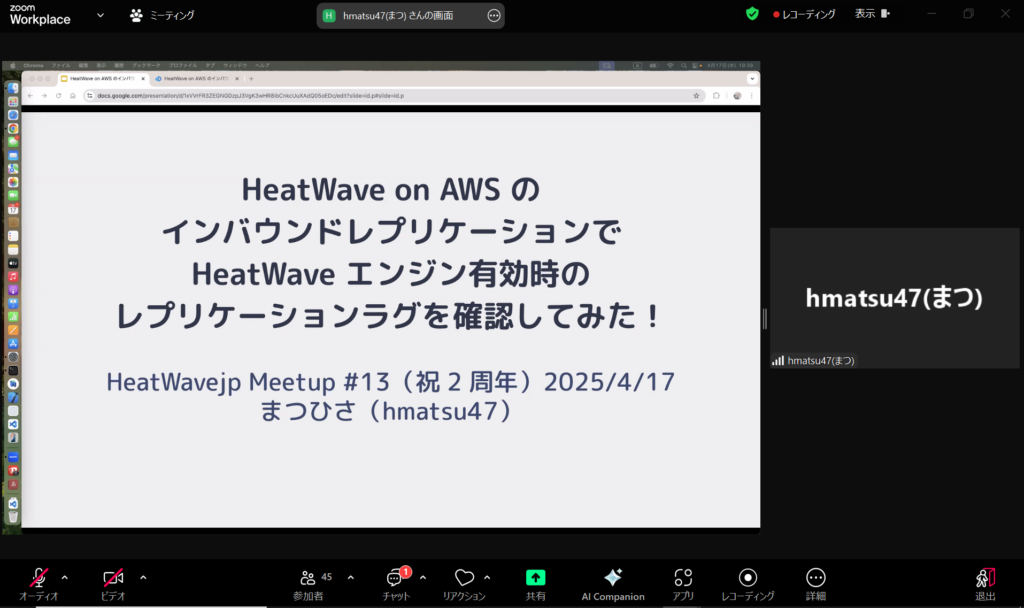Screen dimensions: 1024x608
Task: Open the 詳細 more options button
Action: click(816, 584)
